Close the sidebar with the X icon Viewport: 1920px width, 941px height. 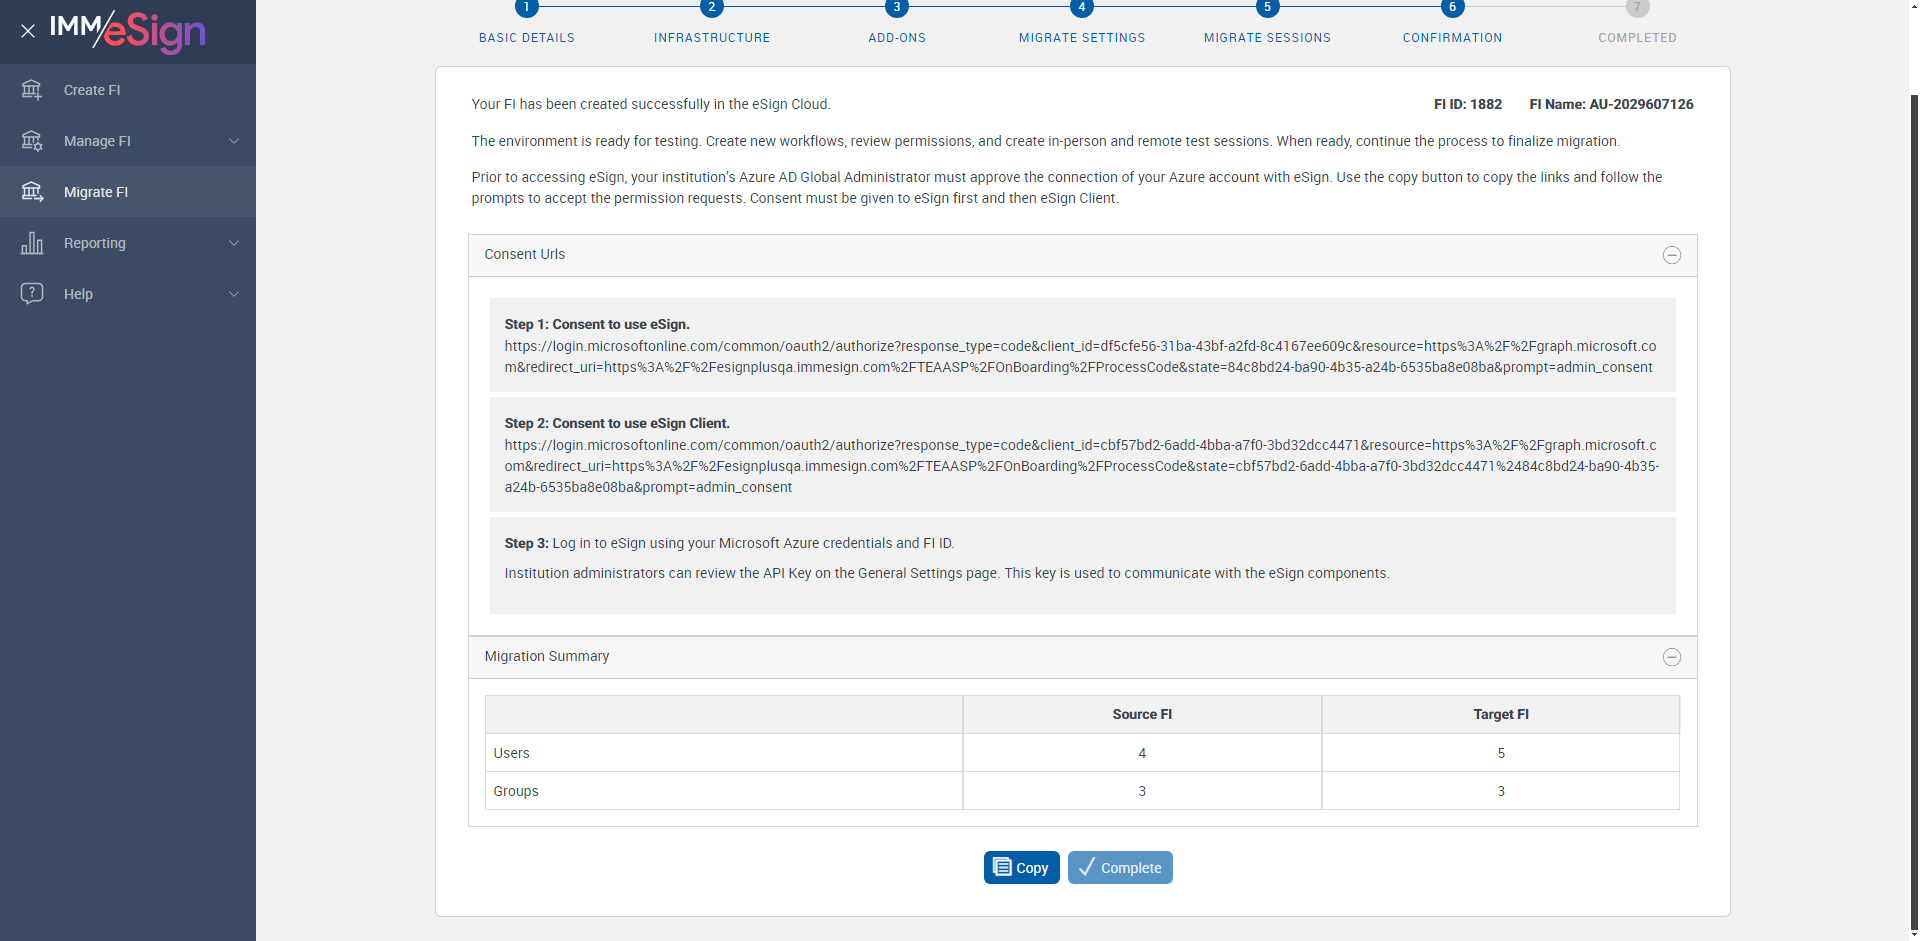(x=28, y=31)
